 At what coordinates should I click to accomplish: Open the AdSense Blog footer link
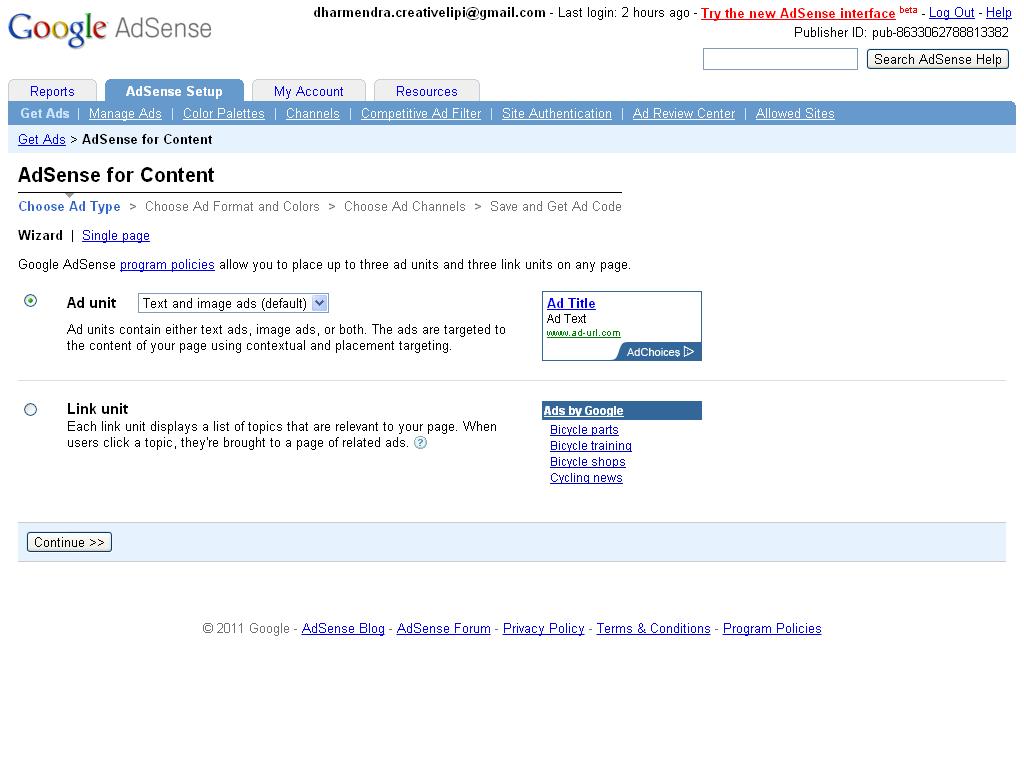pos(343,628)
